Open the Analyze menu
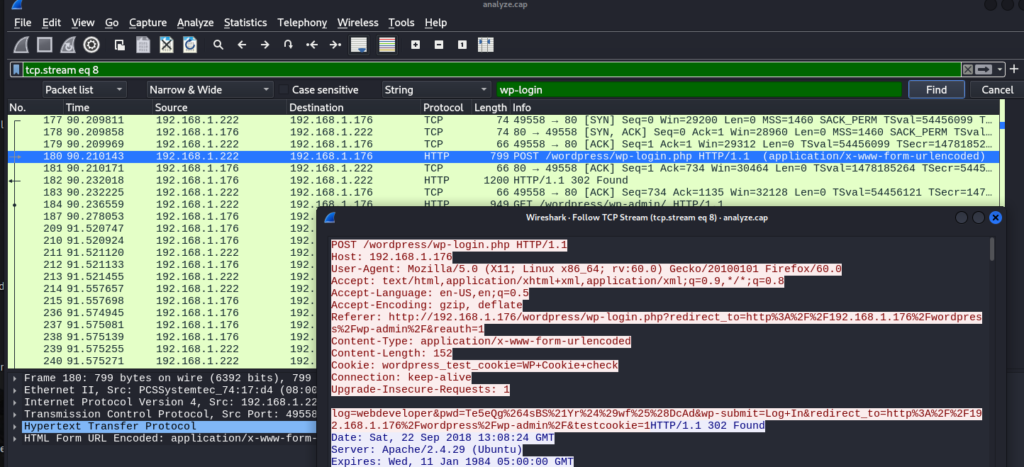This screenshot has height=467, width=1024. (x=195, y=22)
